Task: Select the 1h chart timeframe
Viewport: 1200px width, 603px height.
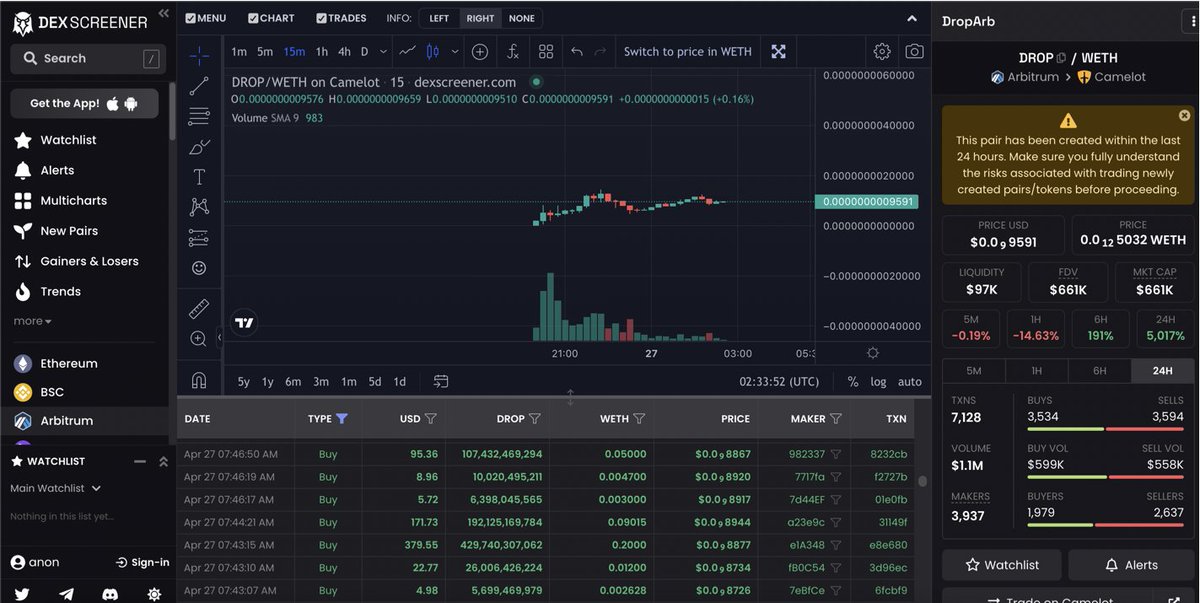Action: 321,51
